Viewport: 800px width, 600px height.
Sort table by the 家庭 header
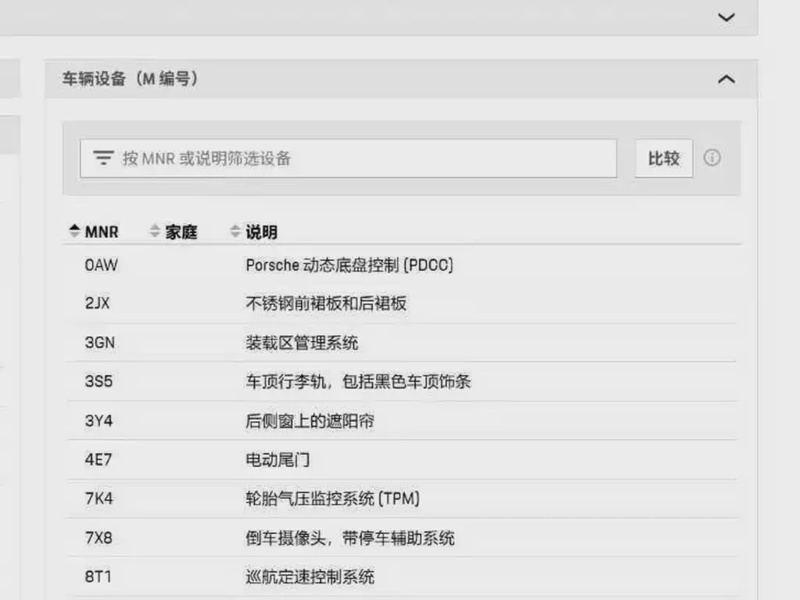point(181,232)
